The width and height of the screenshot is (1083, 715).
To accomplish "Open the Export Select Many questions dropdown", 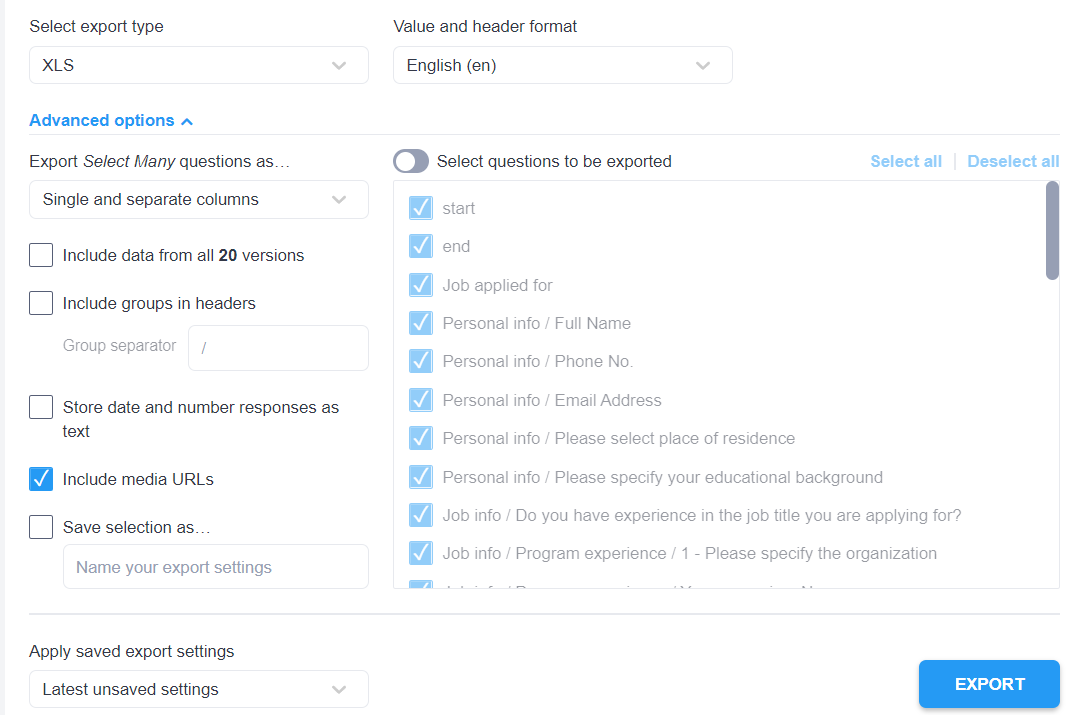I will [198, 199].
